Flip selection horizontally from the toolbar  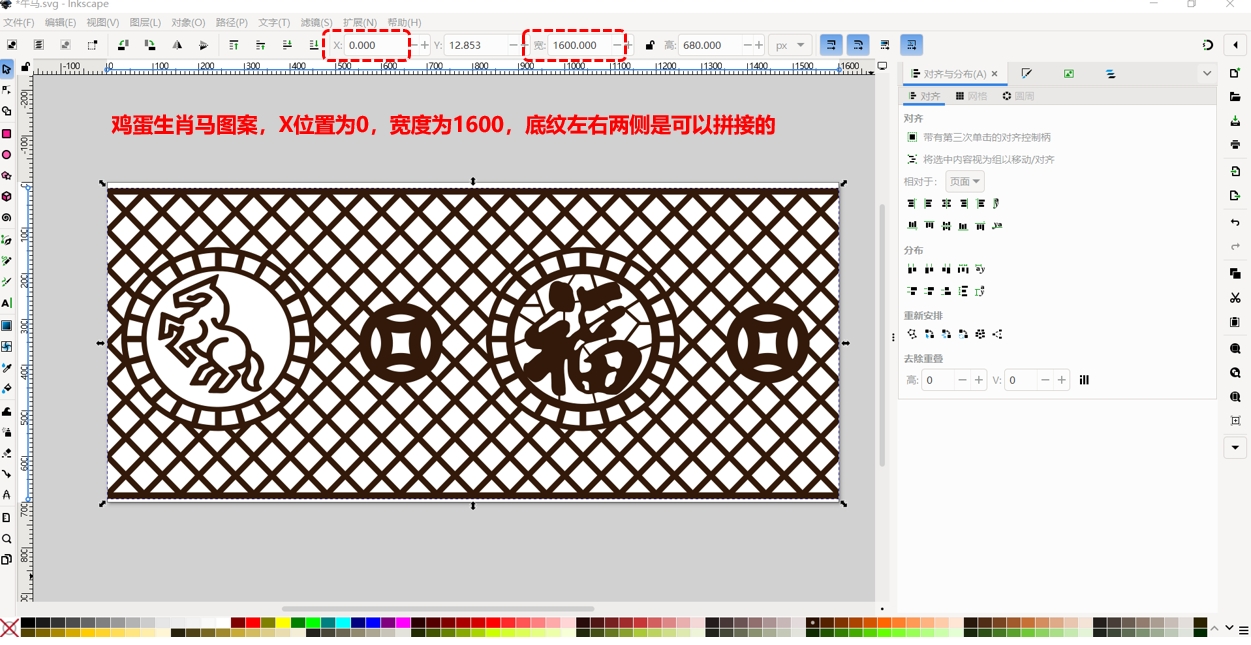tap(177, 45)
